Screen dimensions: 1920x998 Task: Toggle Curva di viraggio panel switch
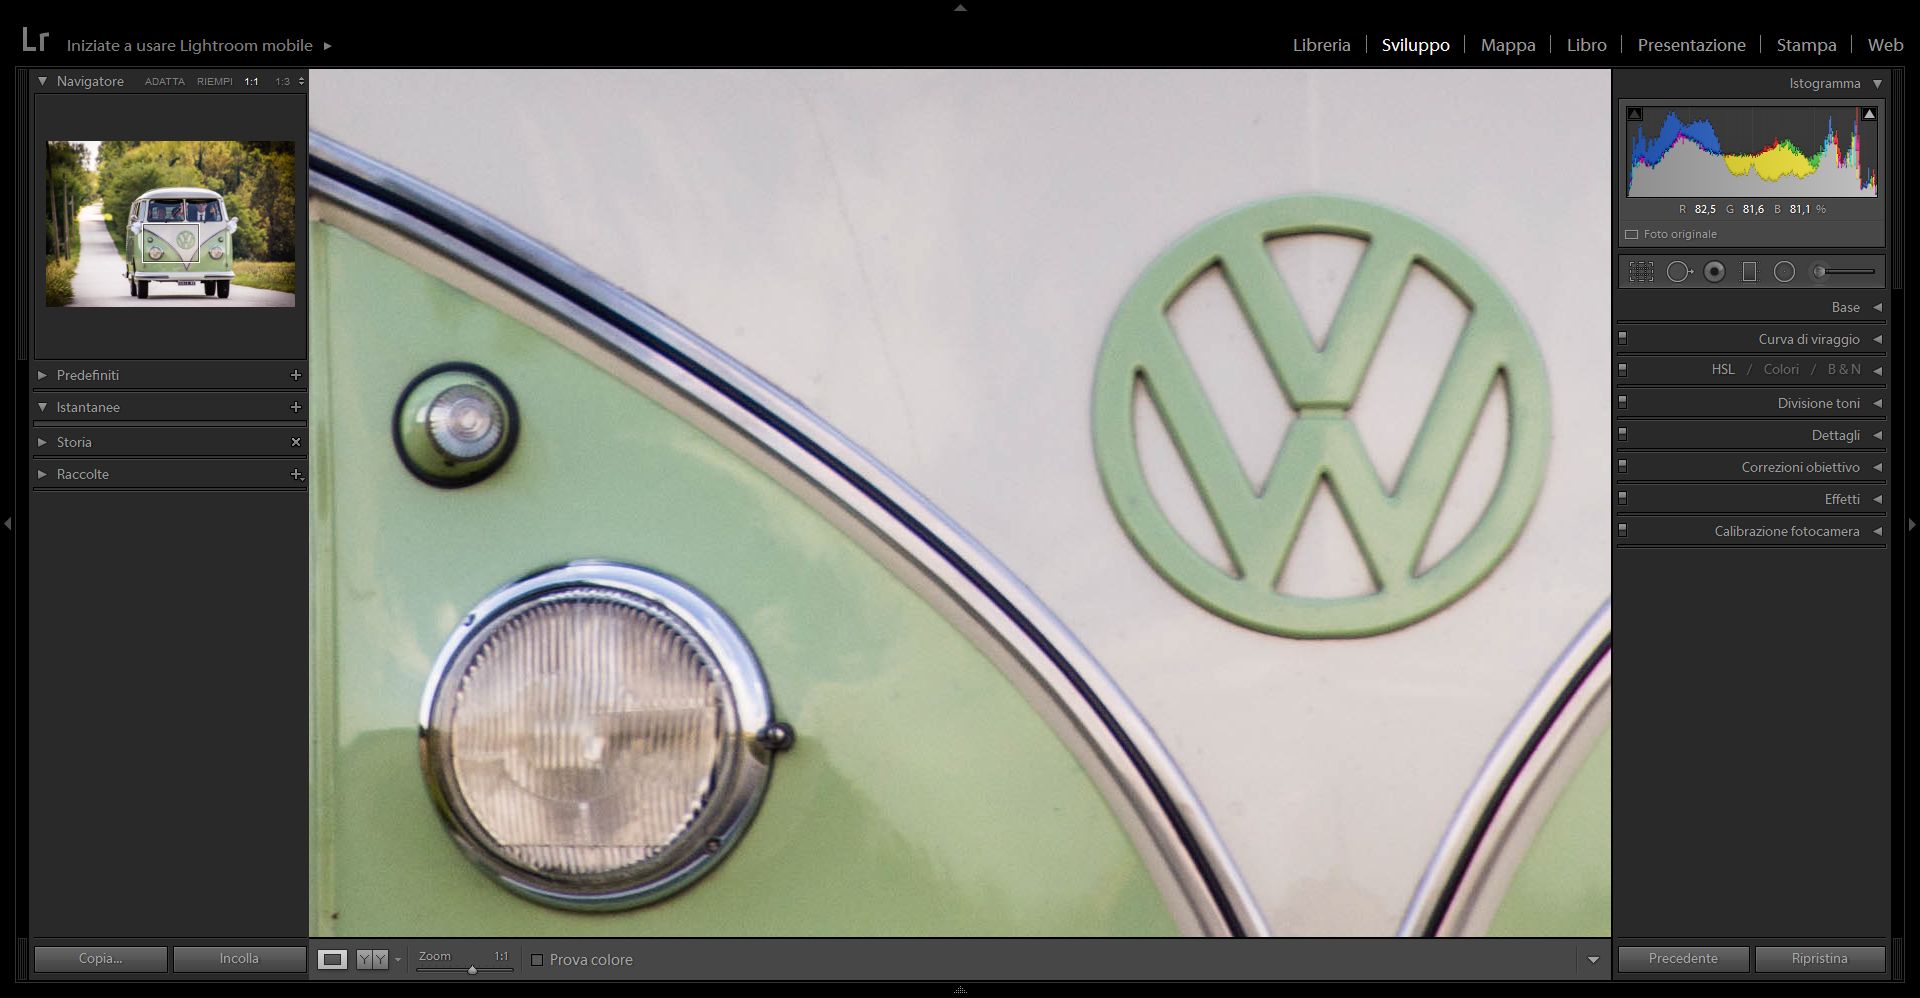click(1622, 339)
